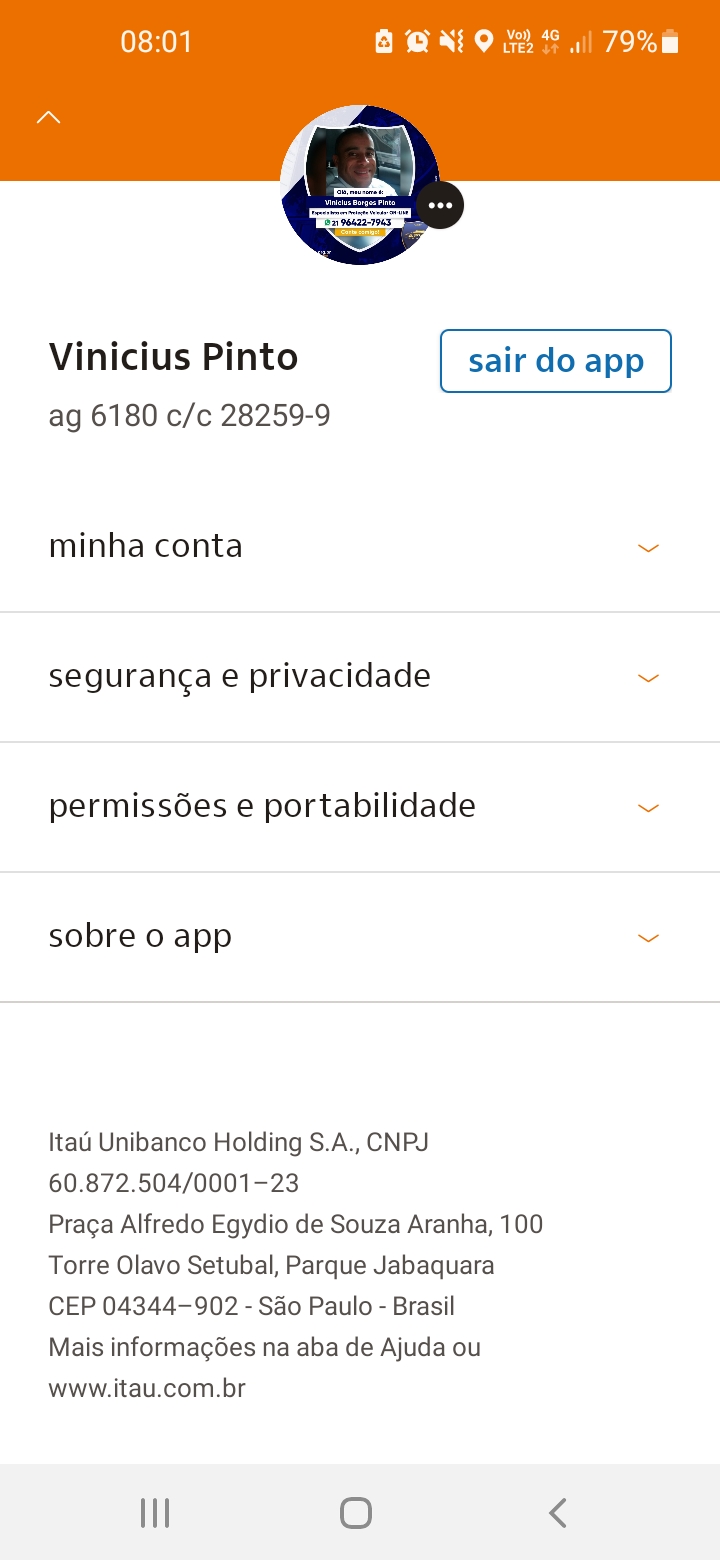Tap the www.itau.com.br website text
This screenshot has width=720, height=1560.
[x=147, y=1388]
